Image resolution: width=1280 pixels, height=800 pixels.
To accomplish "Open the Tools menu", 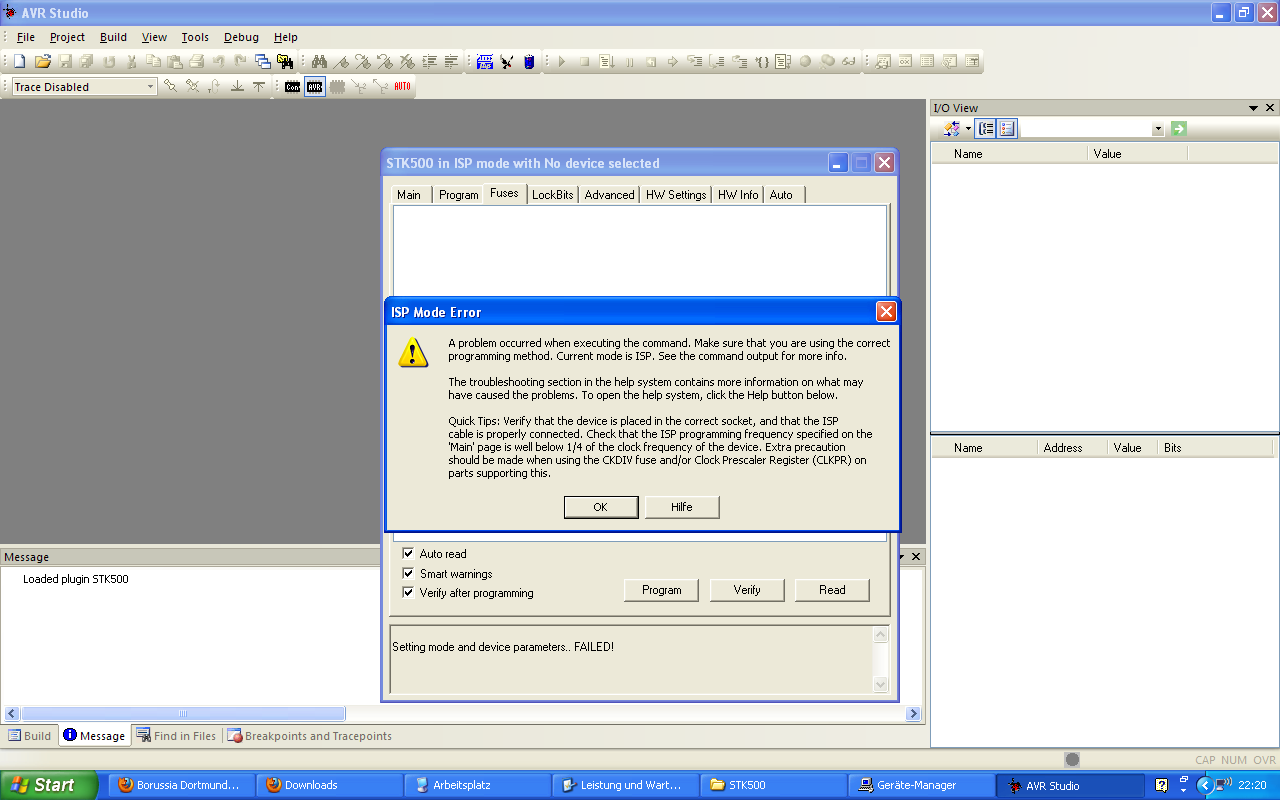I will pyautogui.click(x=195, y=37).
